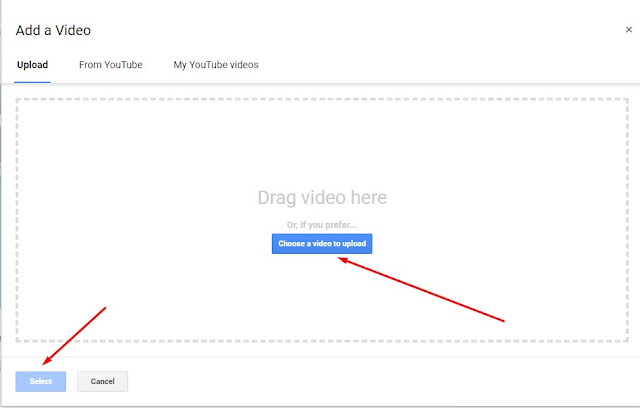The height and width of the screenshot is (408, 640).
Task: Switch to the Upload tab
Action: pos(32,65)
